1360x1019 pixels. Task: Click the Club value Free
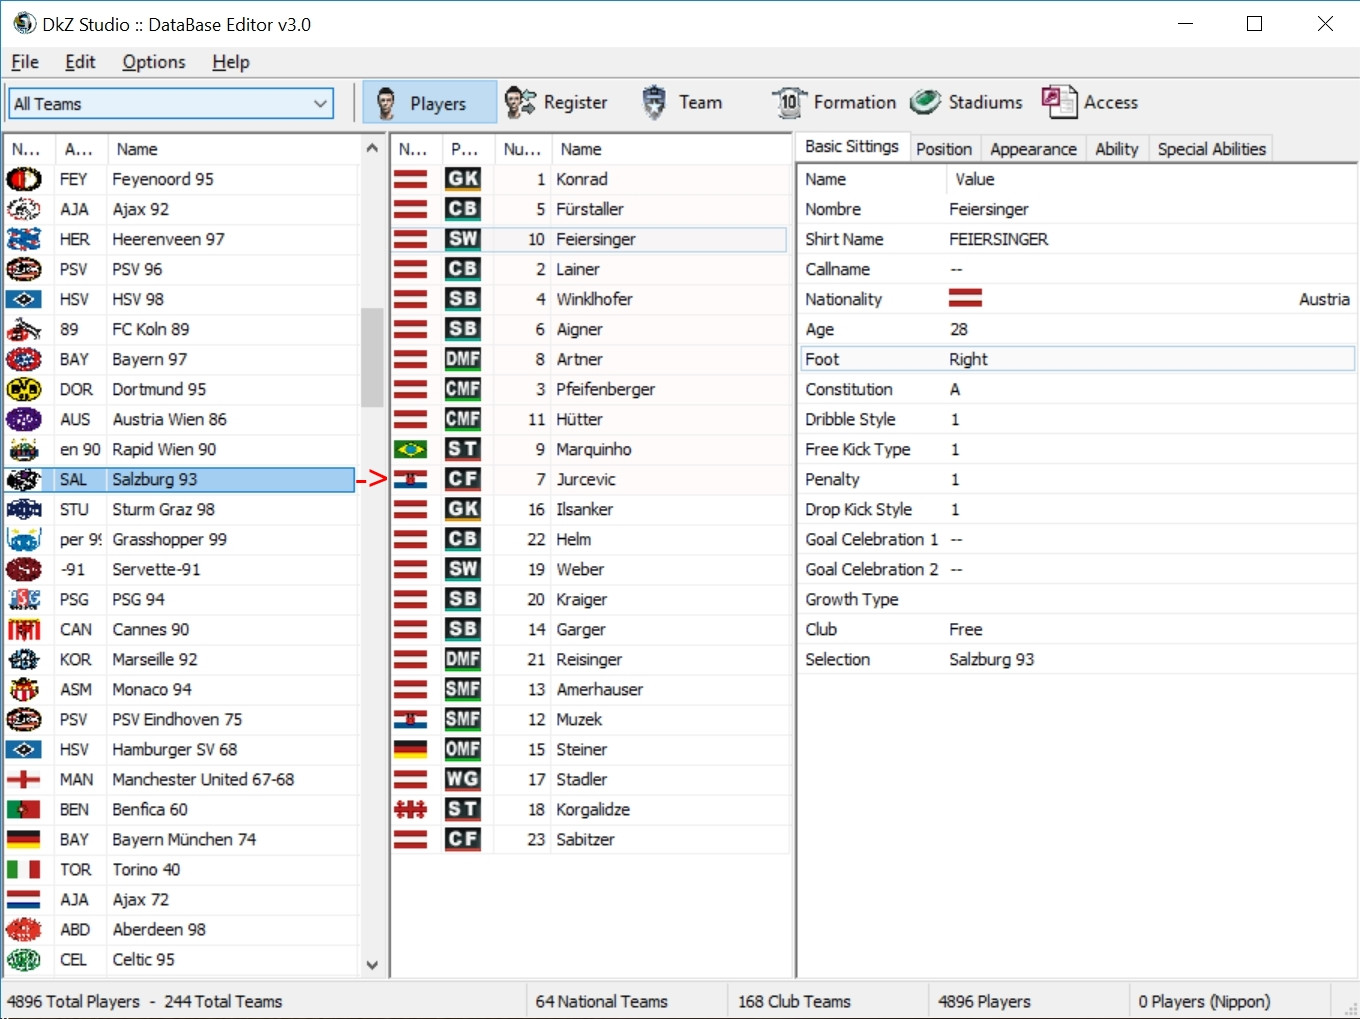[x=965, y=629]
